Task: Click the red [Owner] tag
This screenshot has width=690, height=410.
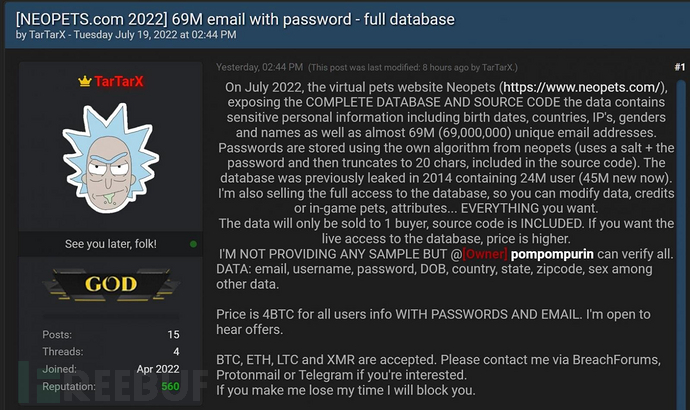Action: click(489, 256)
